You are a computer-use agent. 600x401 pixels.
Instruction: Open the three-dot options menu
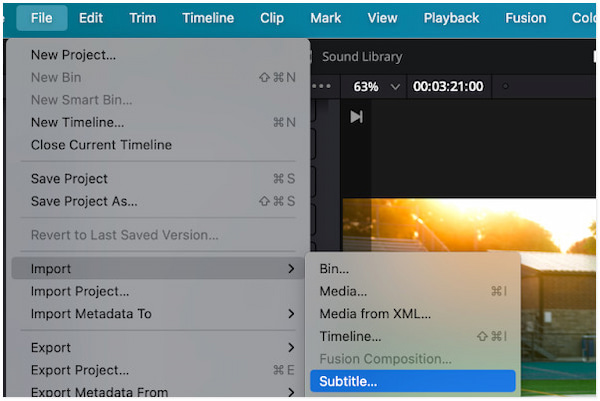point(321,87)
